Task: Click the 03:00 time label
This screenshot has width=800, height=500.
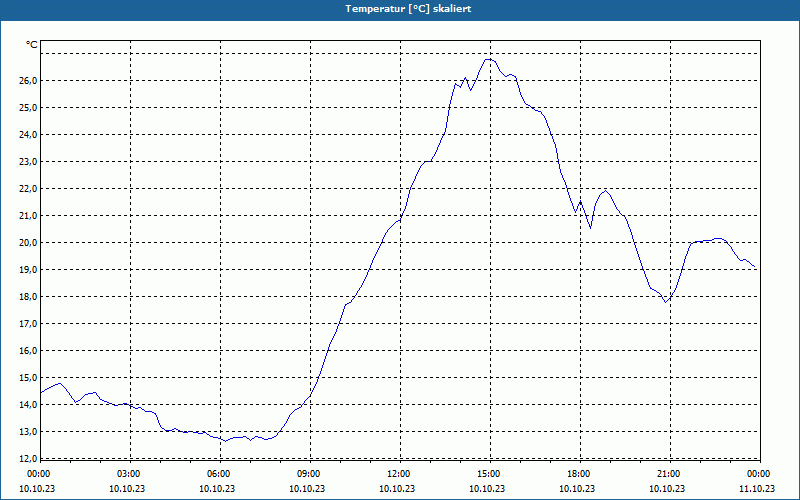Action: click(x=128, y=474)
